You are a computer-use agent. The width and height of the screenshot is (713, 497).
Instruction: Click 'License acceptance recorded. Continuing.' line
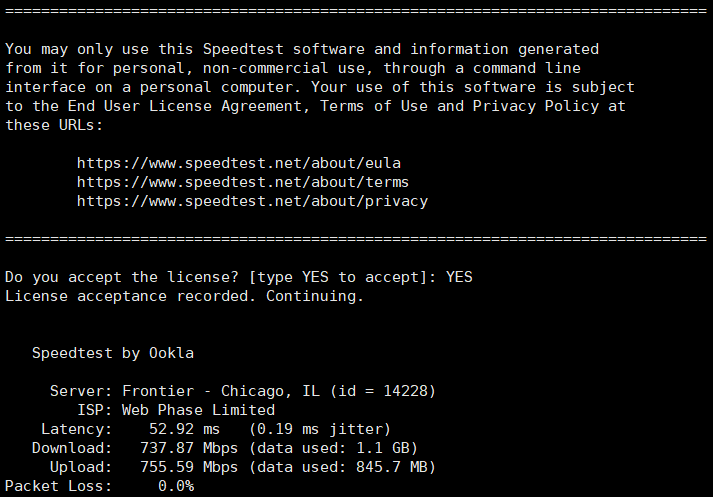[x=185, y=296]
